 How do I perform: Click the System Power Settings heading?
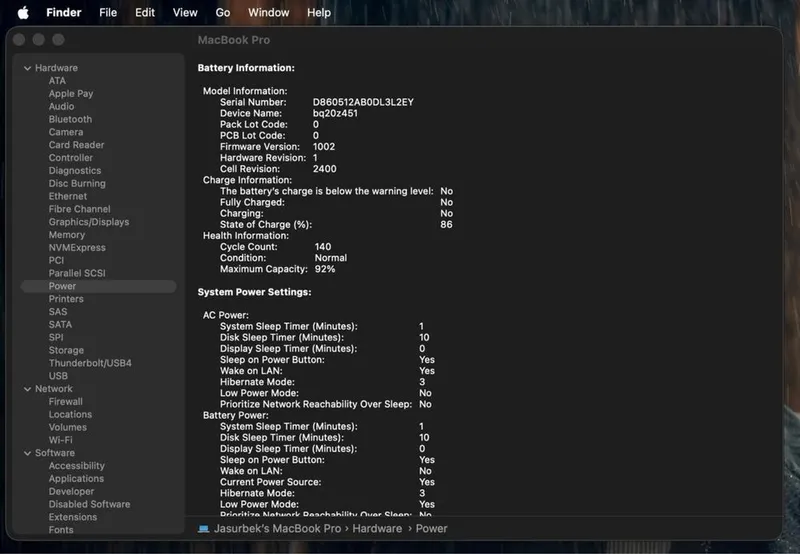click(x=255, y=292)
